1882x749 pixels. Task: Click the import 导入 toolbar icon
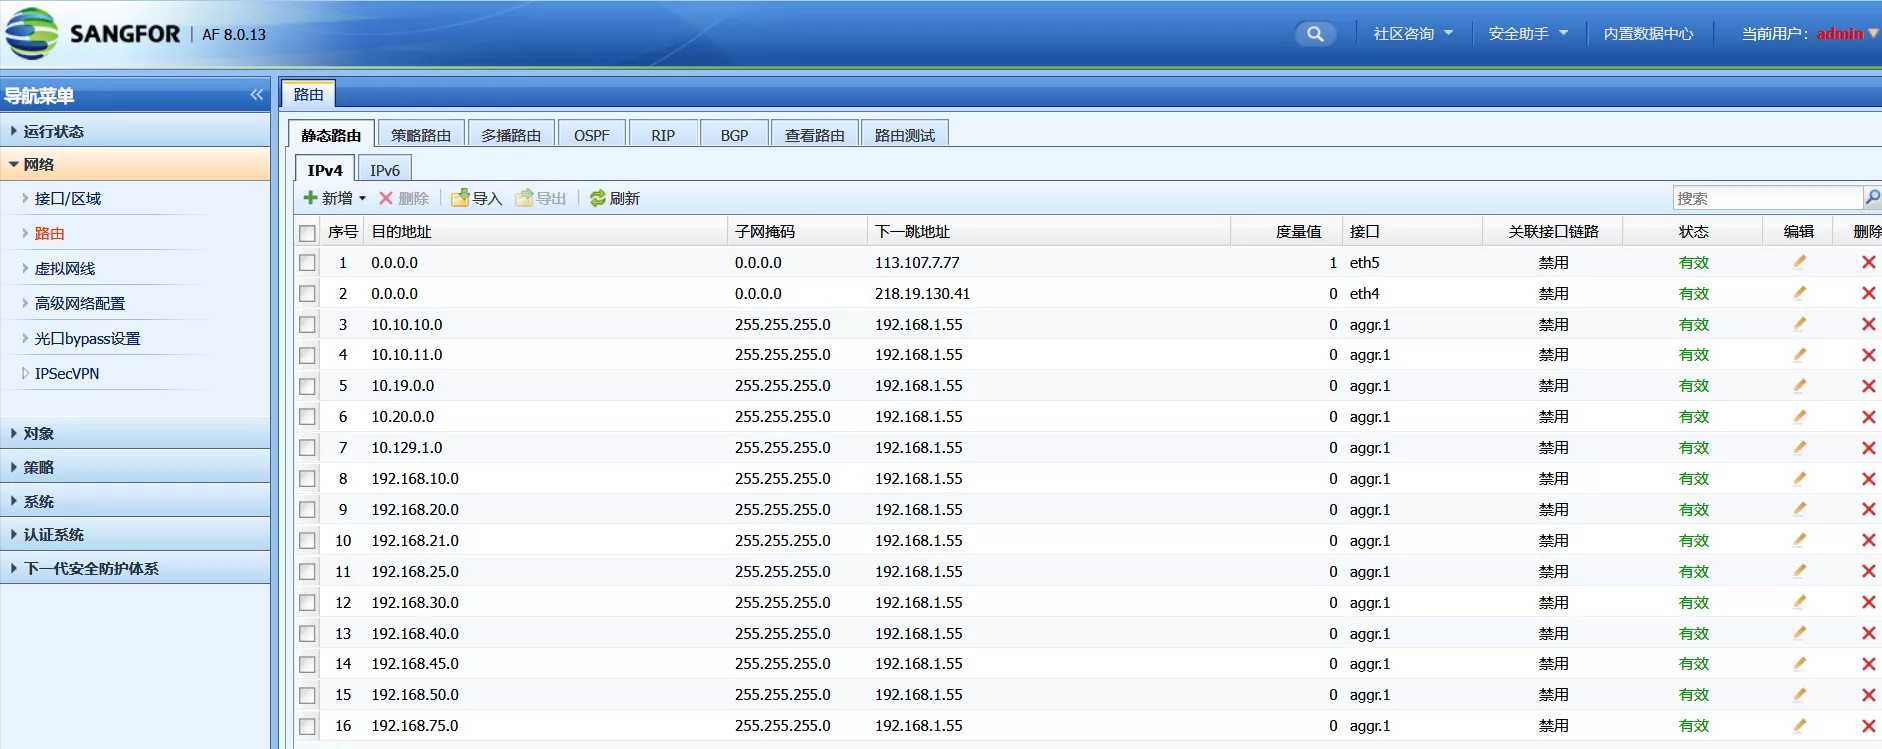tap(476, 198)
